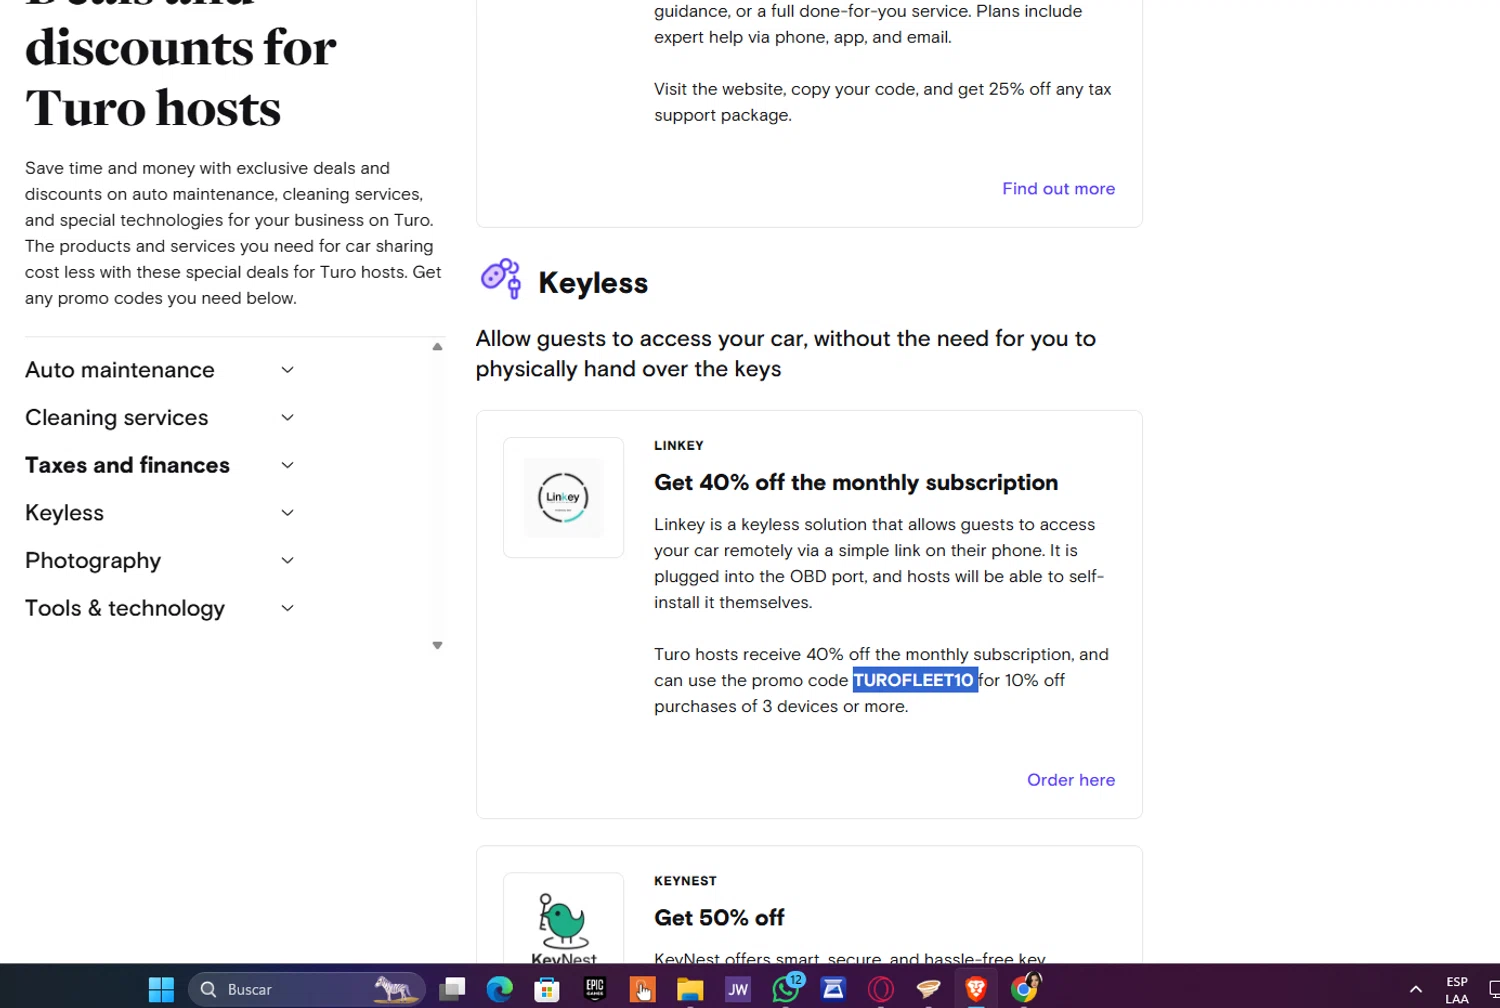Click the taskbar Buscar search box
This screenshot has width=1500, height=1008.
coord(306,989)
